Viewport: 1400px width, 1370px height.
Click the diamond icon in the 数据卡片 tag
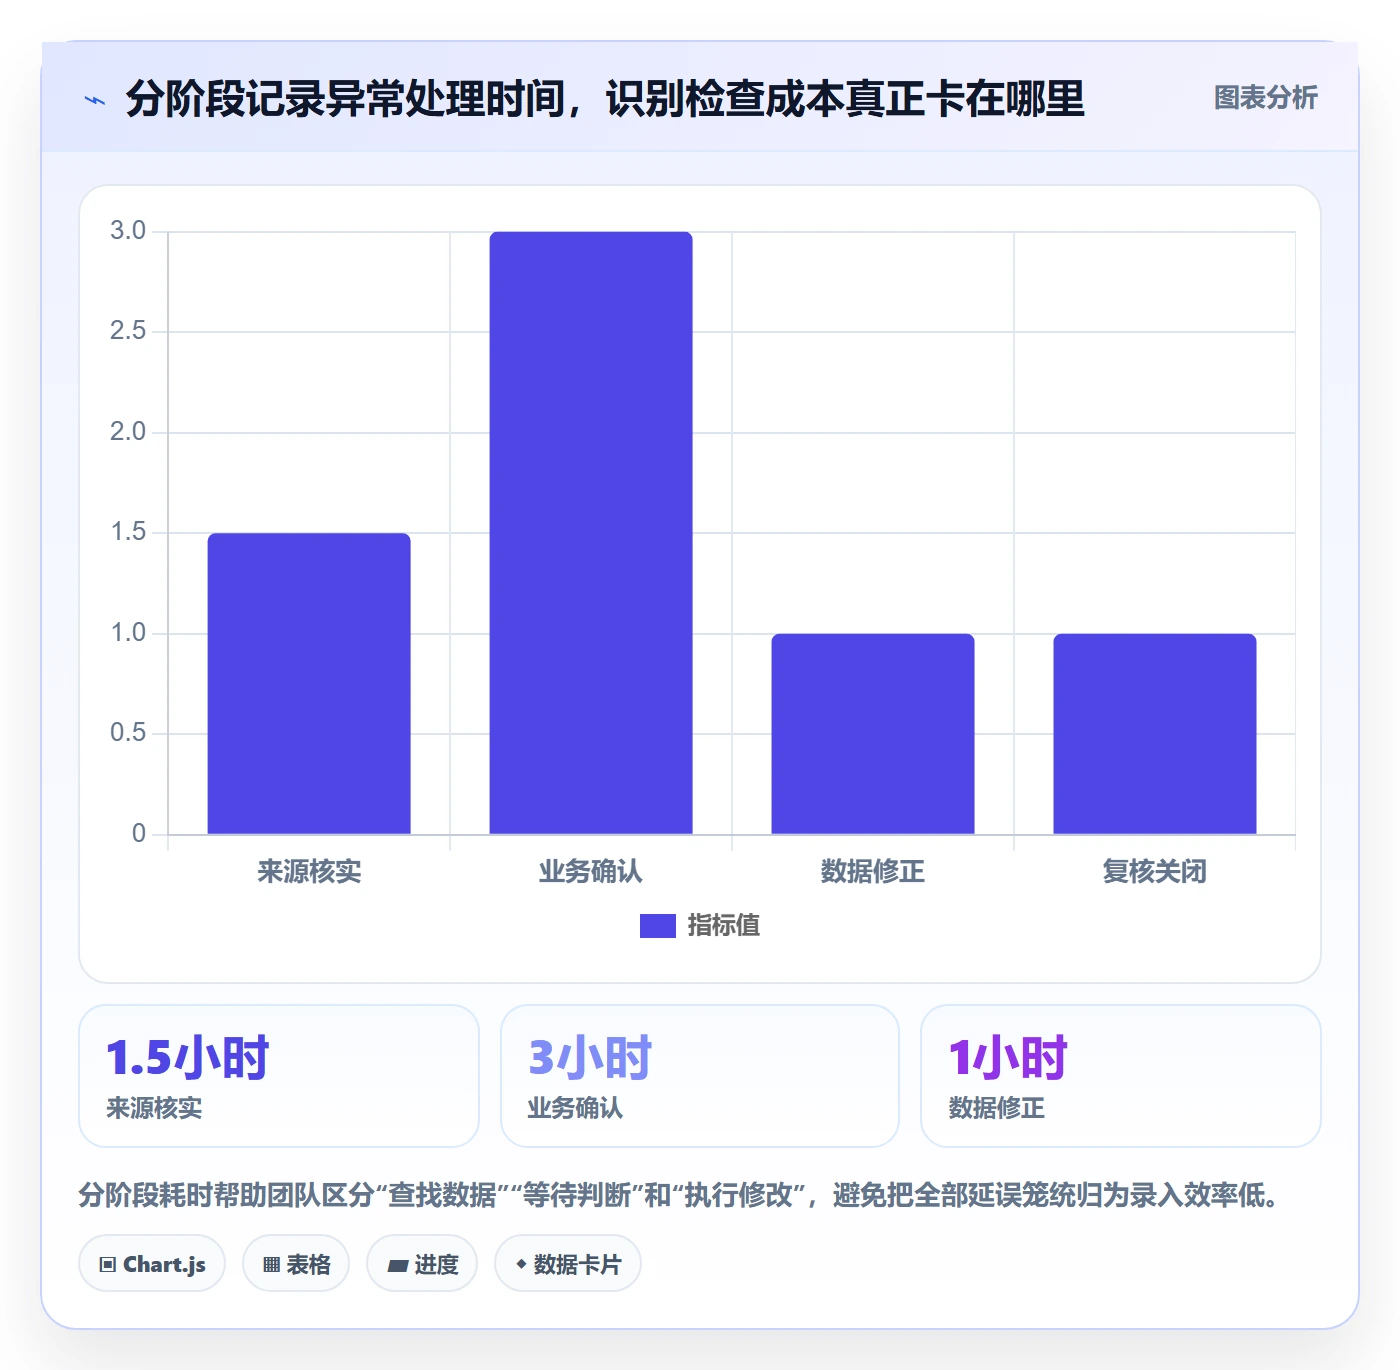click(x=521, y=1264)
